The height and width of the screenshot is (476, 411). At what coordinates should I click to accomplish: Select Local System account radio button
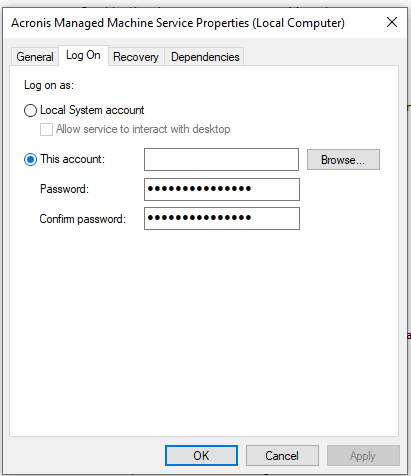click(x=30, y=110)
